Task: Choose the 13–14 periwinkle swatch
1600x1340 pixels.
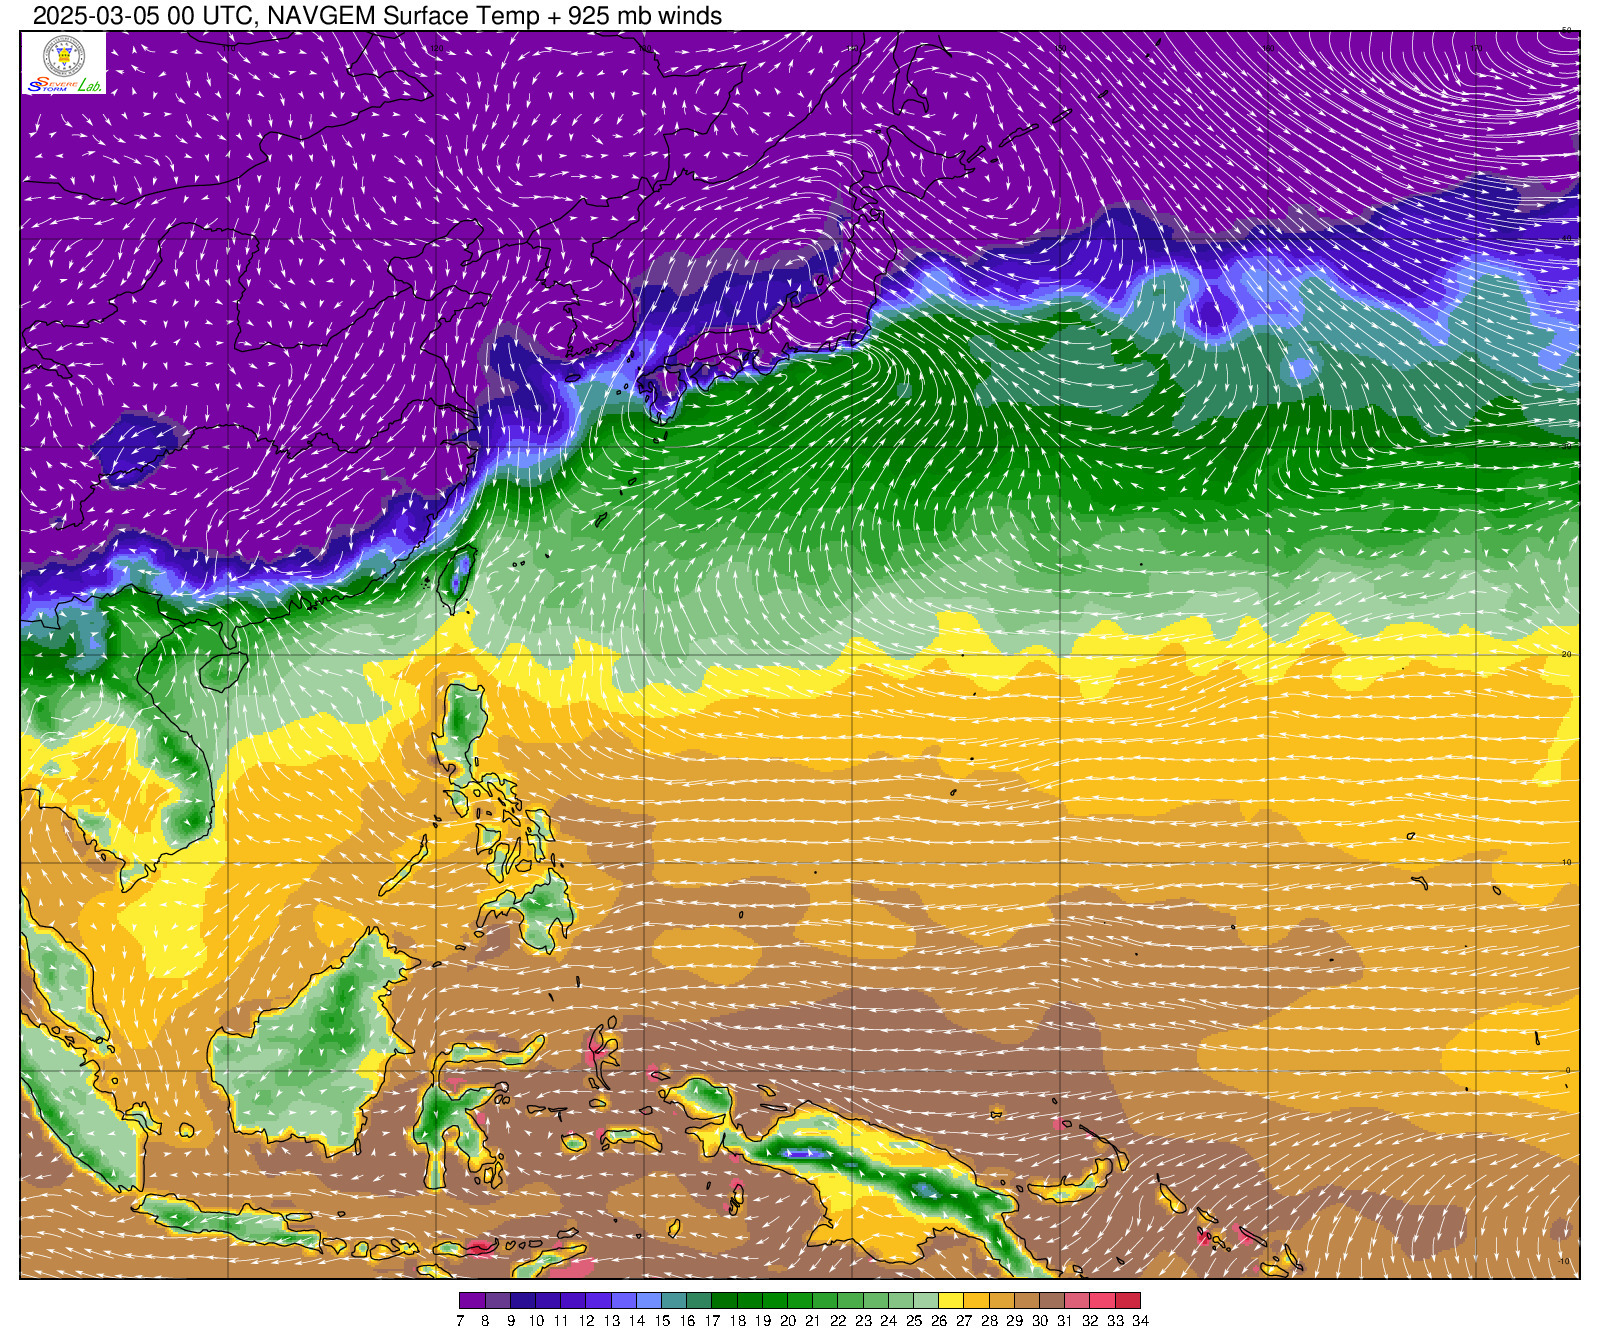Action: tap(623, 1301)
